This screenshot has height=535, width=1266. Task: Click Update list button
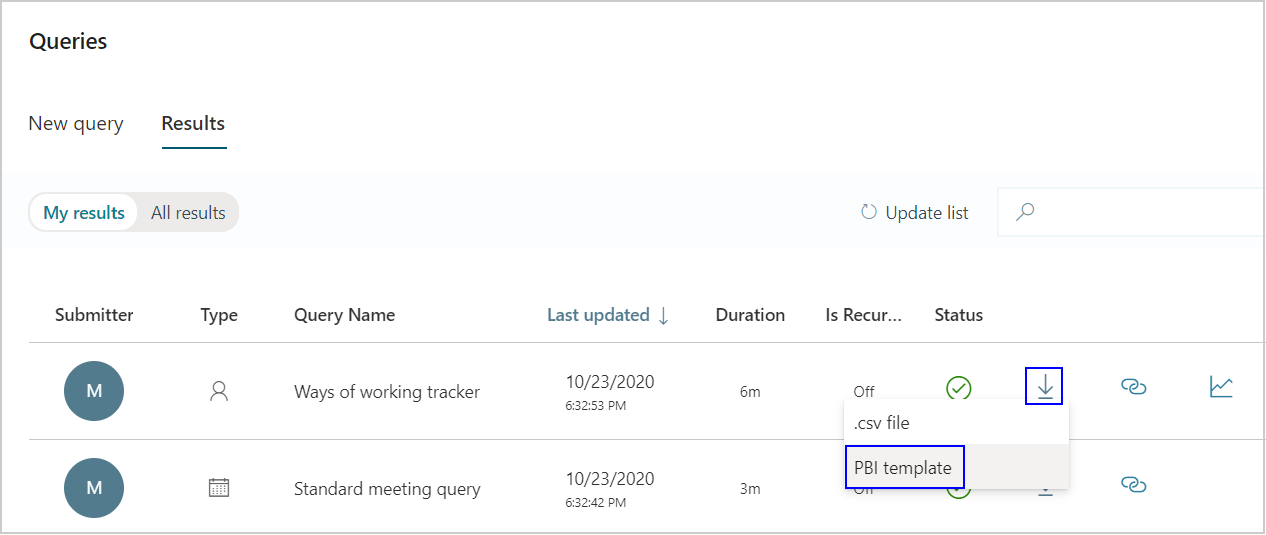(x=915, y=212)
